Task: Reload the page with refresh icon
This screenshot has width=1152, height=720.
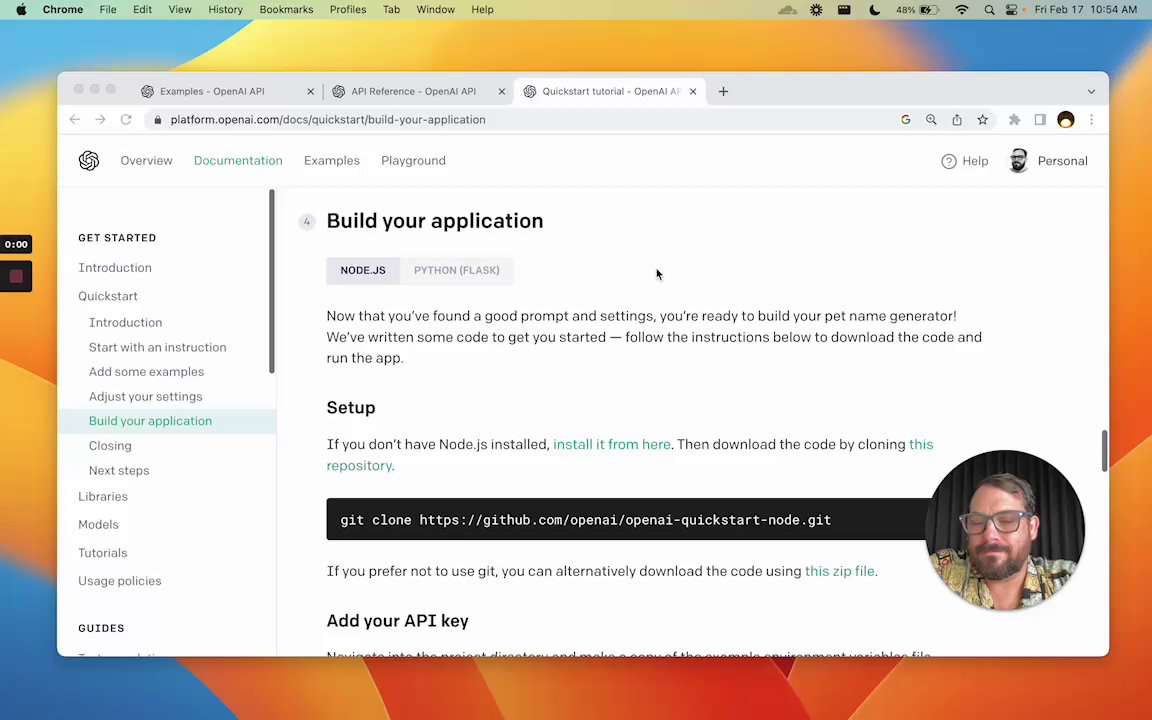Action: click(x=126, y=120)
